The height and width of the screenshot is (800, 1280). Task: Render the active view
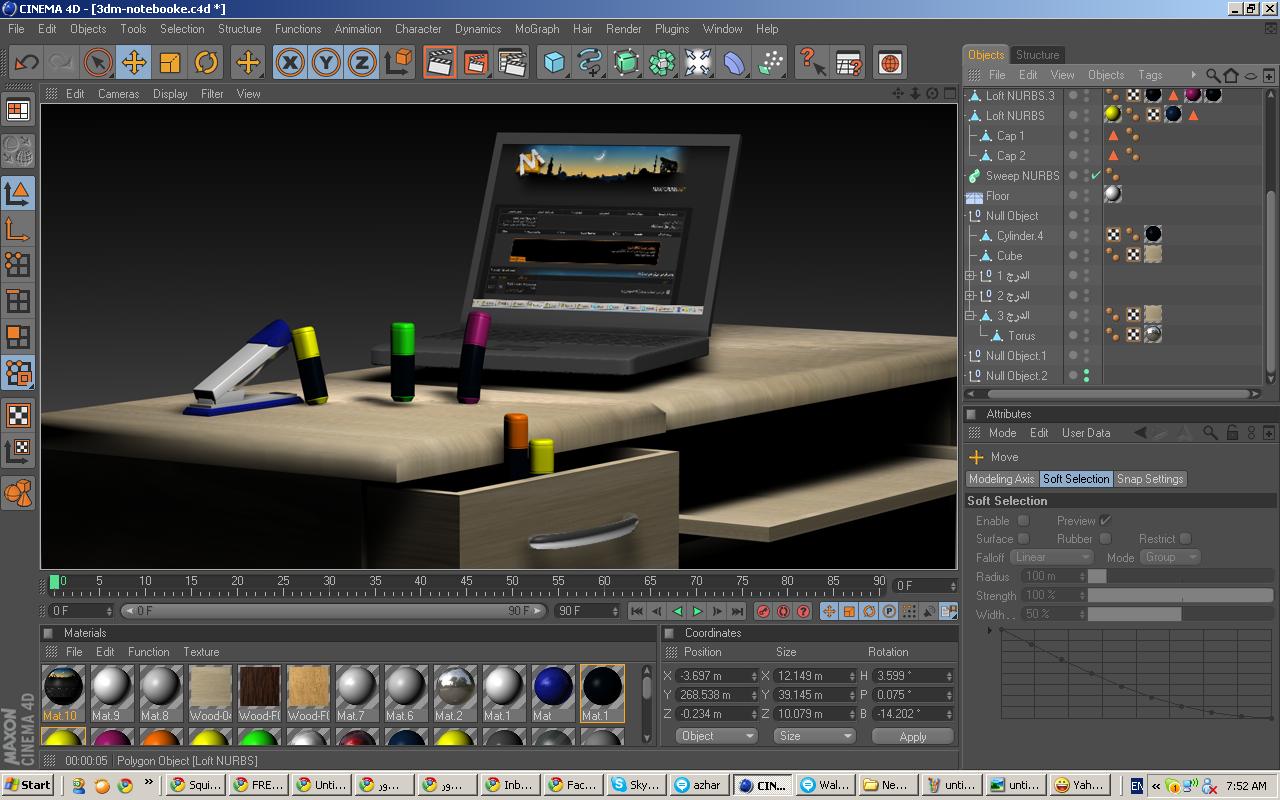tap(440, 63)
